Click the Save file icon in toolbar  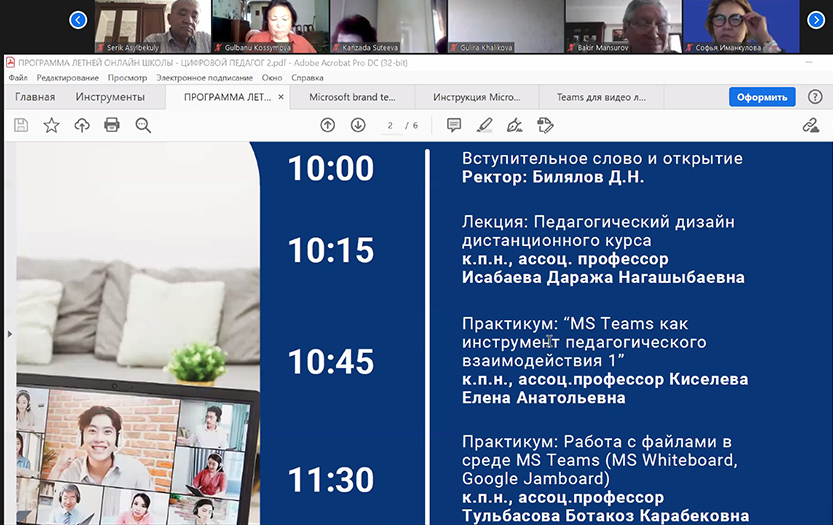pyautogui.click(x=21, y=125)
